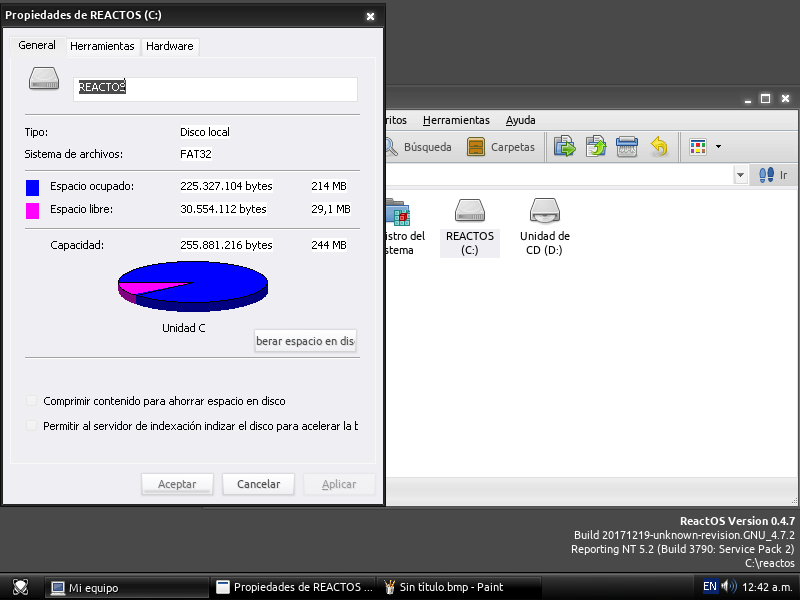The image size is (800, 600).
Task: Click the Búsqueda toolbar button
Action: coord(419,147)
